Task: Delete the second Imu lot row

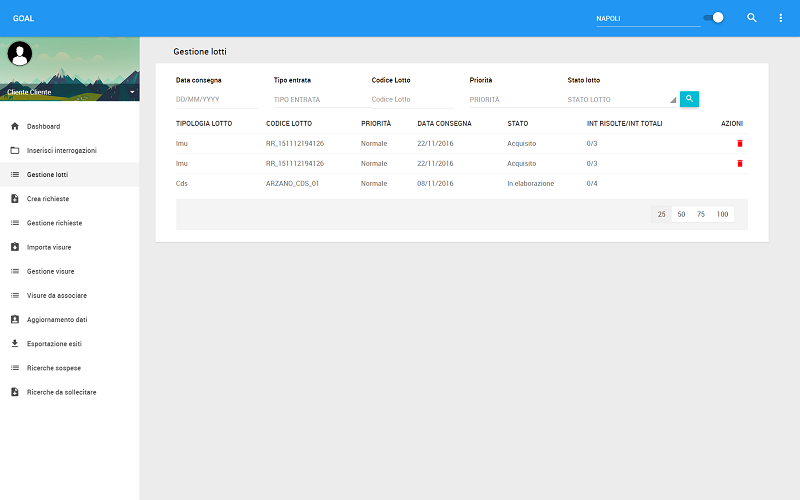Action: tap(740, 163)
